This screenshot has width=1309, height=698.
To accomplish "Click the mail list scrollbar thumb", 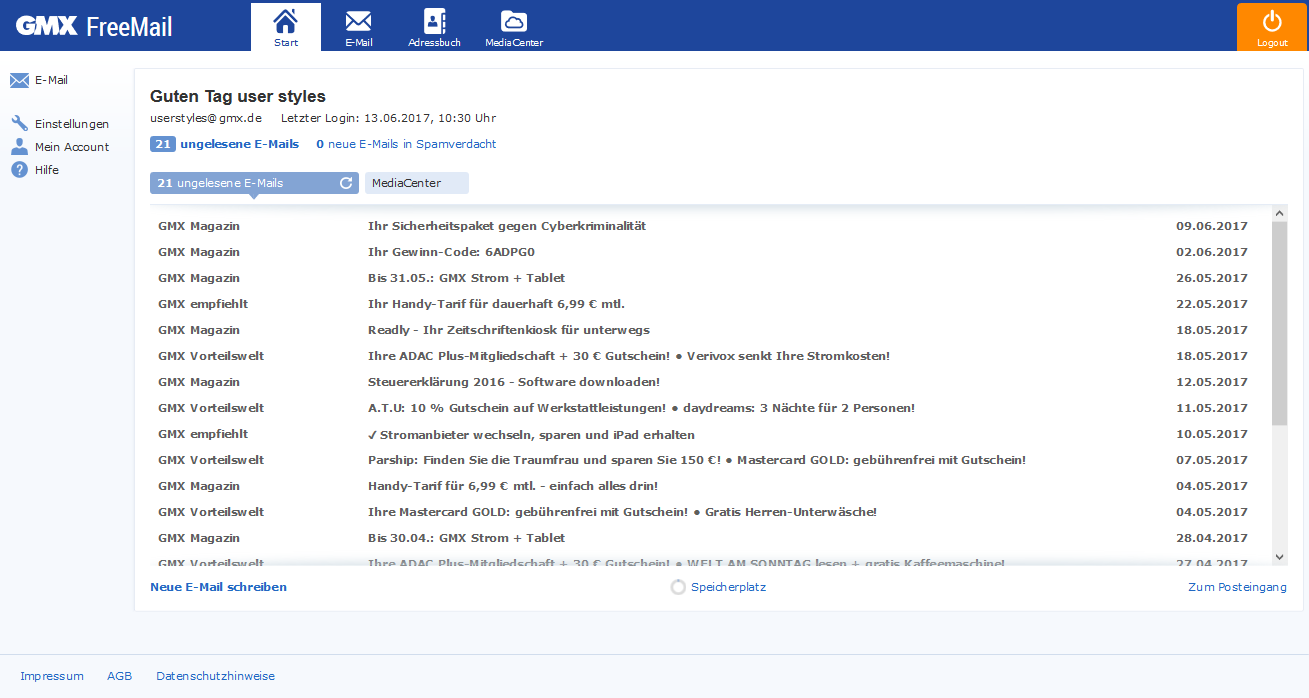I will tap(1280, 324).
